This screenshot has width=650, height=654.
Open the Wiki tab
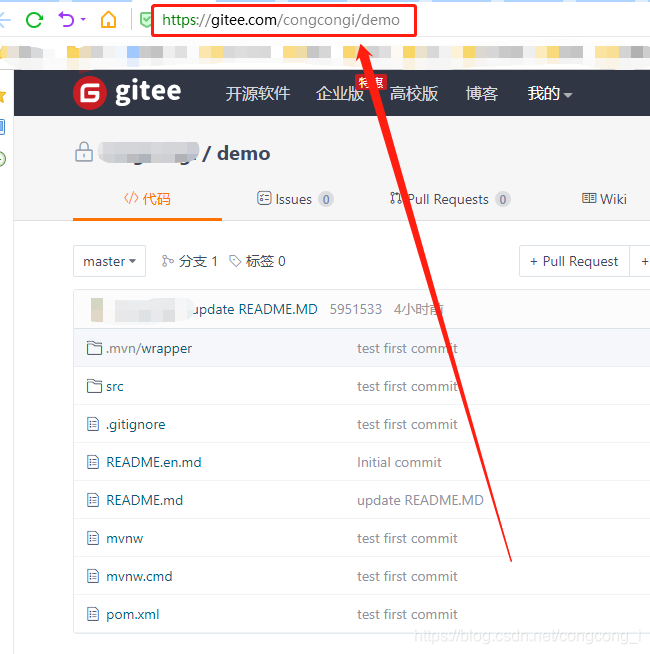[x=604, y=199]
